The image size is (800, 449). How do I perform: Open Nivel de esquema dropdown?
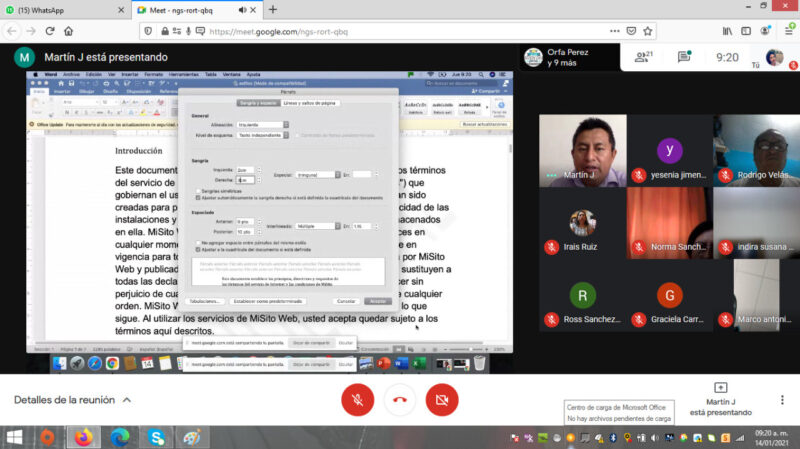pos(263,135)
